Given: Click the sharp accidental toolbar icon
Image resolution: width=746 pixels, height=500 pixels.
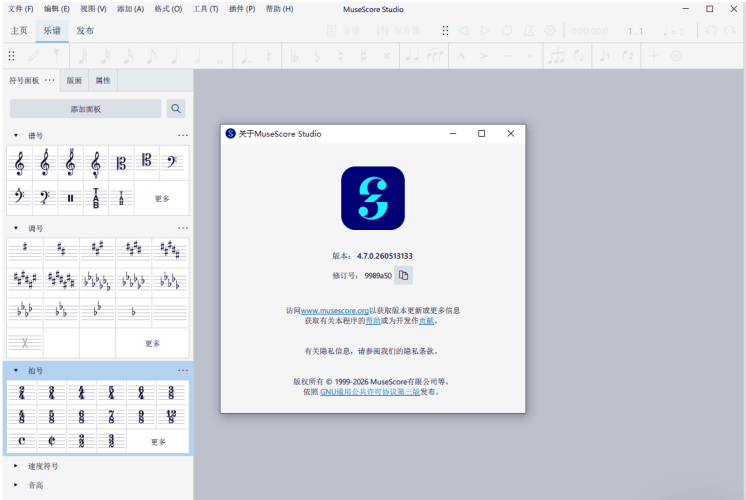Looking at the screenshot, I should click(363, 57).
